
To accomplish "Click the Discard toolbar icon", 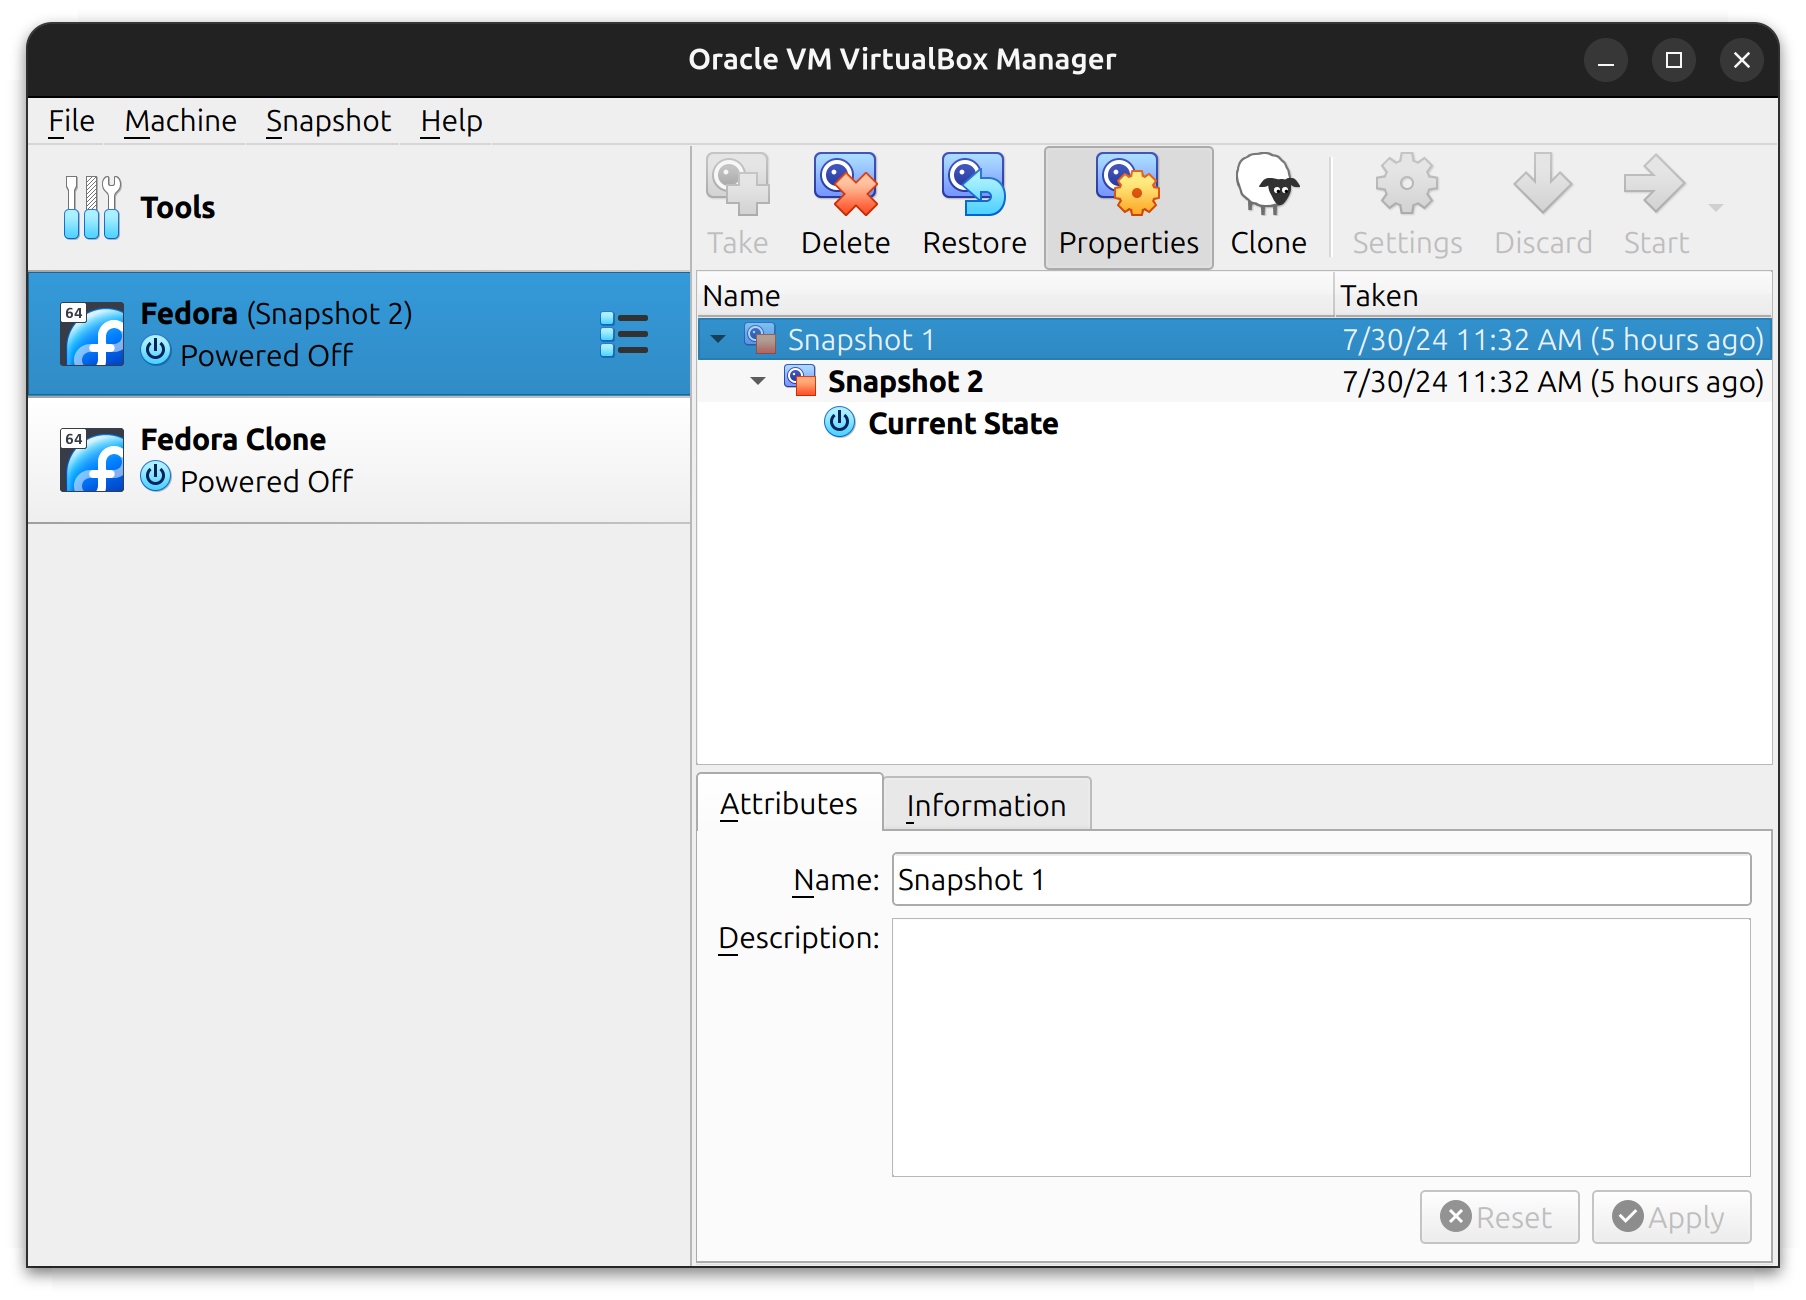I will 1542,185.
